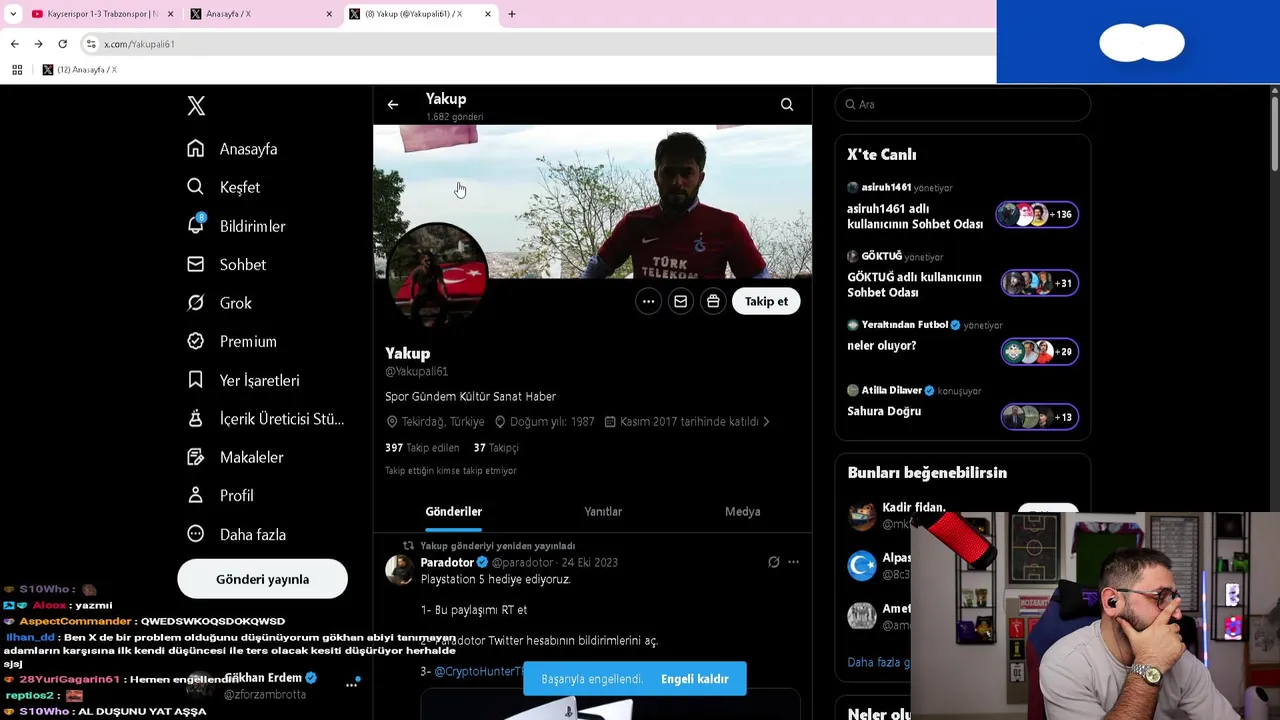Open Kadir fidan. suggested profile

click(x=913, y=508)
